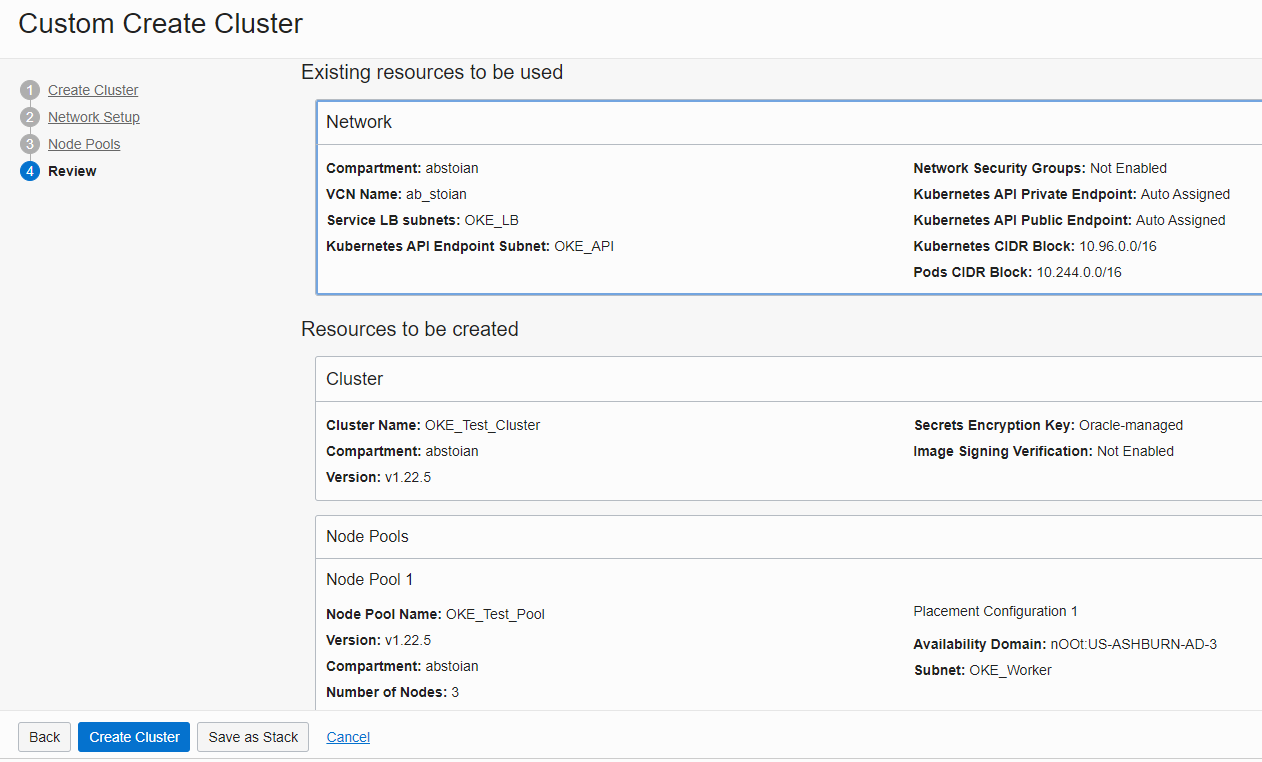This screenshot has height=762, width=1262.
Task: Click the Save as Stack button
Action: [253, 737]
